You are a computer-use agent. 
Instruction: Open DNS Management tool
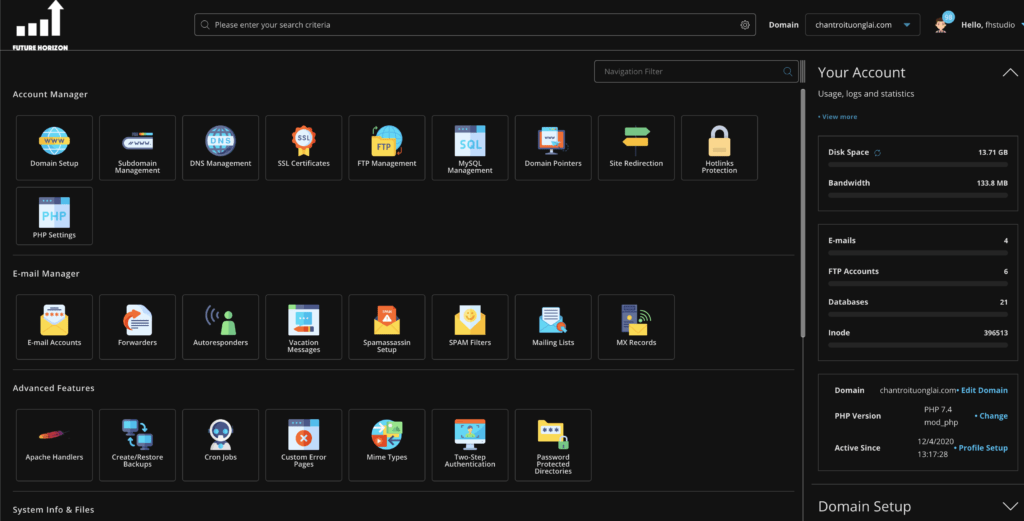[x=220, y=147]
